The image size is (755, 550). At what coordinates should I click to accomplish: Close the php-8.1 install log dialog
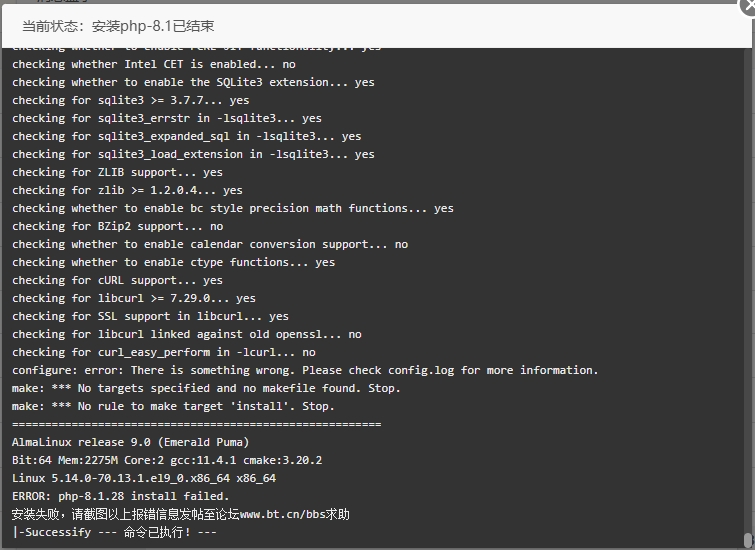[x=748, y=6]
